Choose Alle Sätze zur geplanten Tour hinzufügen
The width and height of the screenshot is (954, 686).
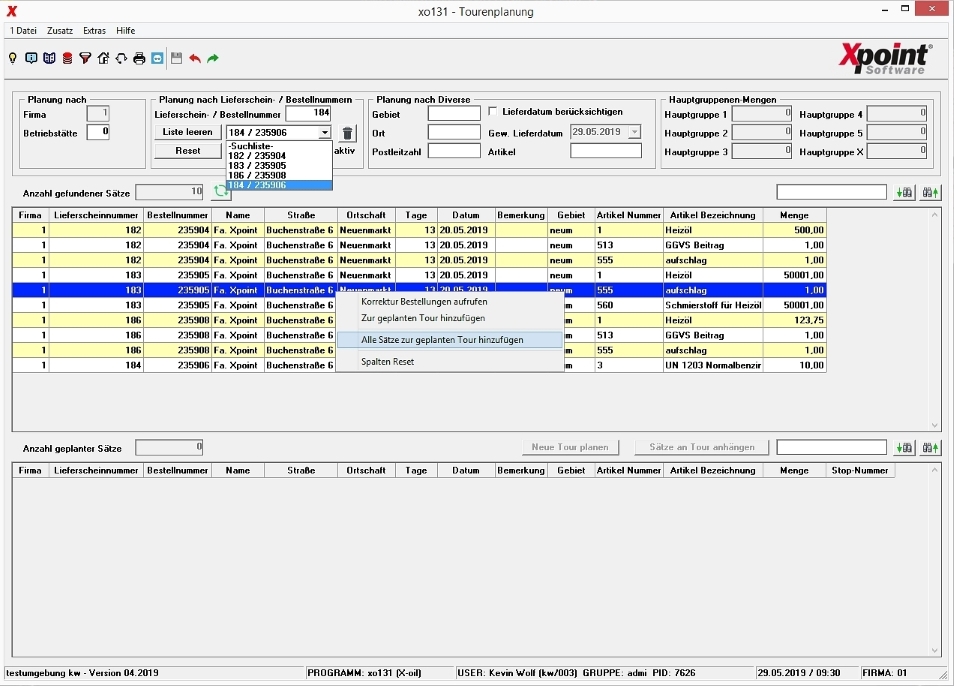click(x=450, y=340)
